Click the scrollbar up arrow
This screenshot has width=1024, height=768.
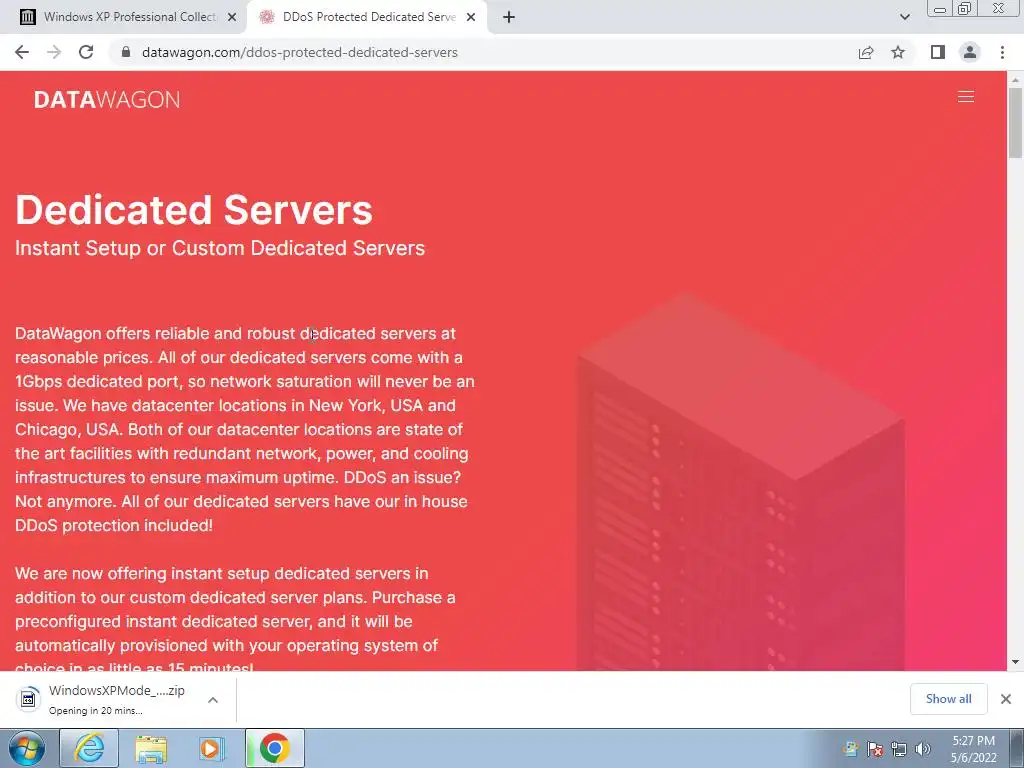[1015, 80]
